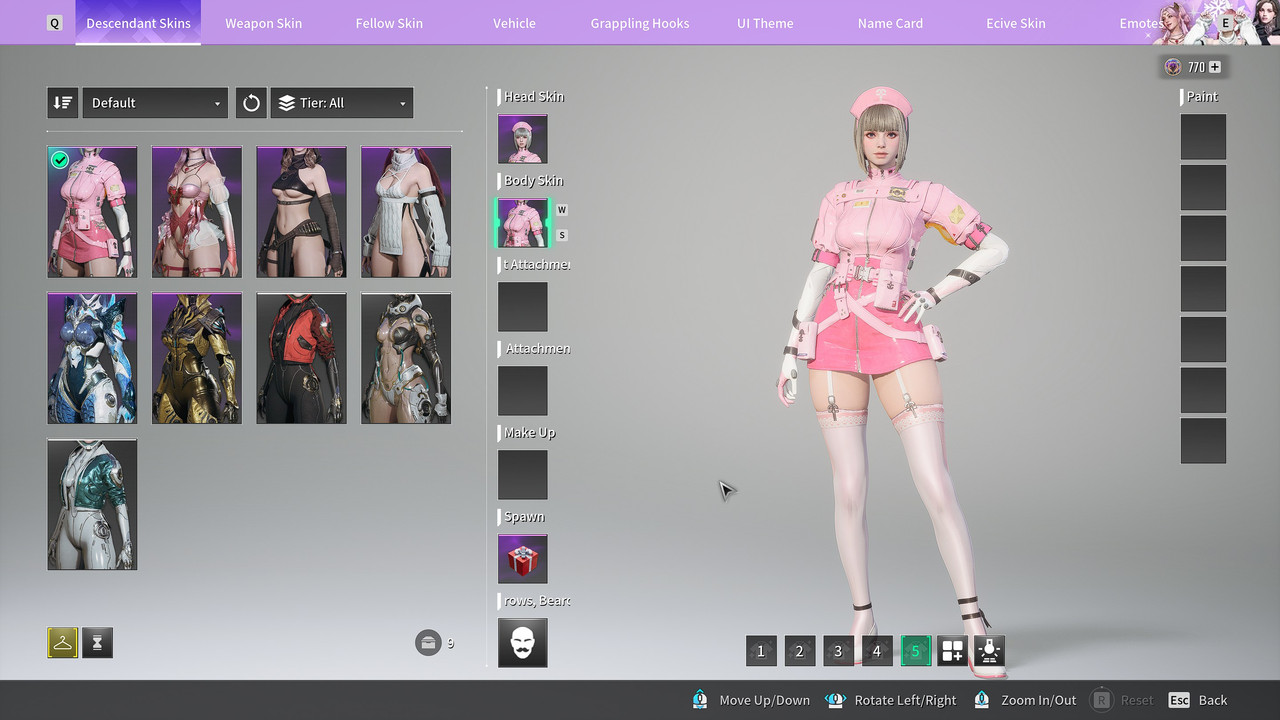Viewport: 1280px width, 720px height.
Task: Select the Body Skin slot
Action: tap(523, 223)
